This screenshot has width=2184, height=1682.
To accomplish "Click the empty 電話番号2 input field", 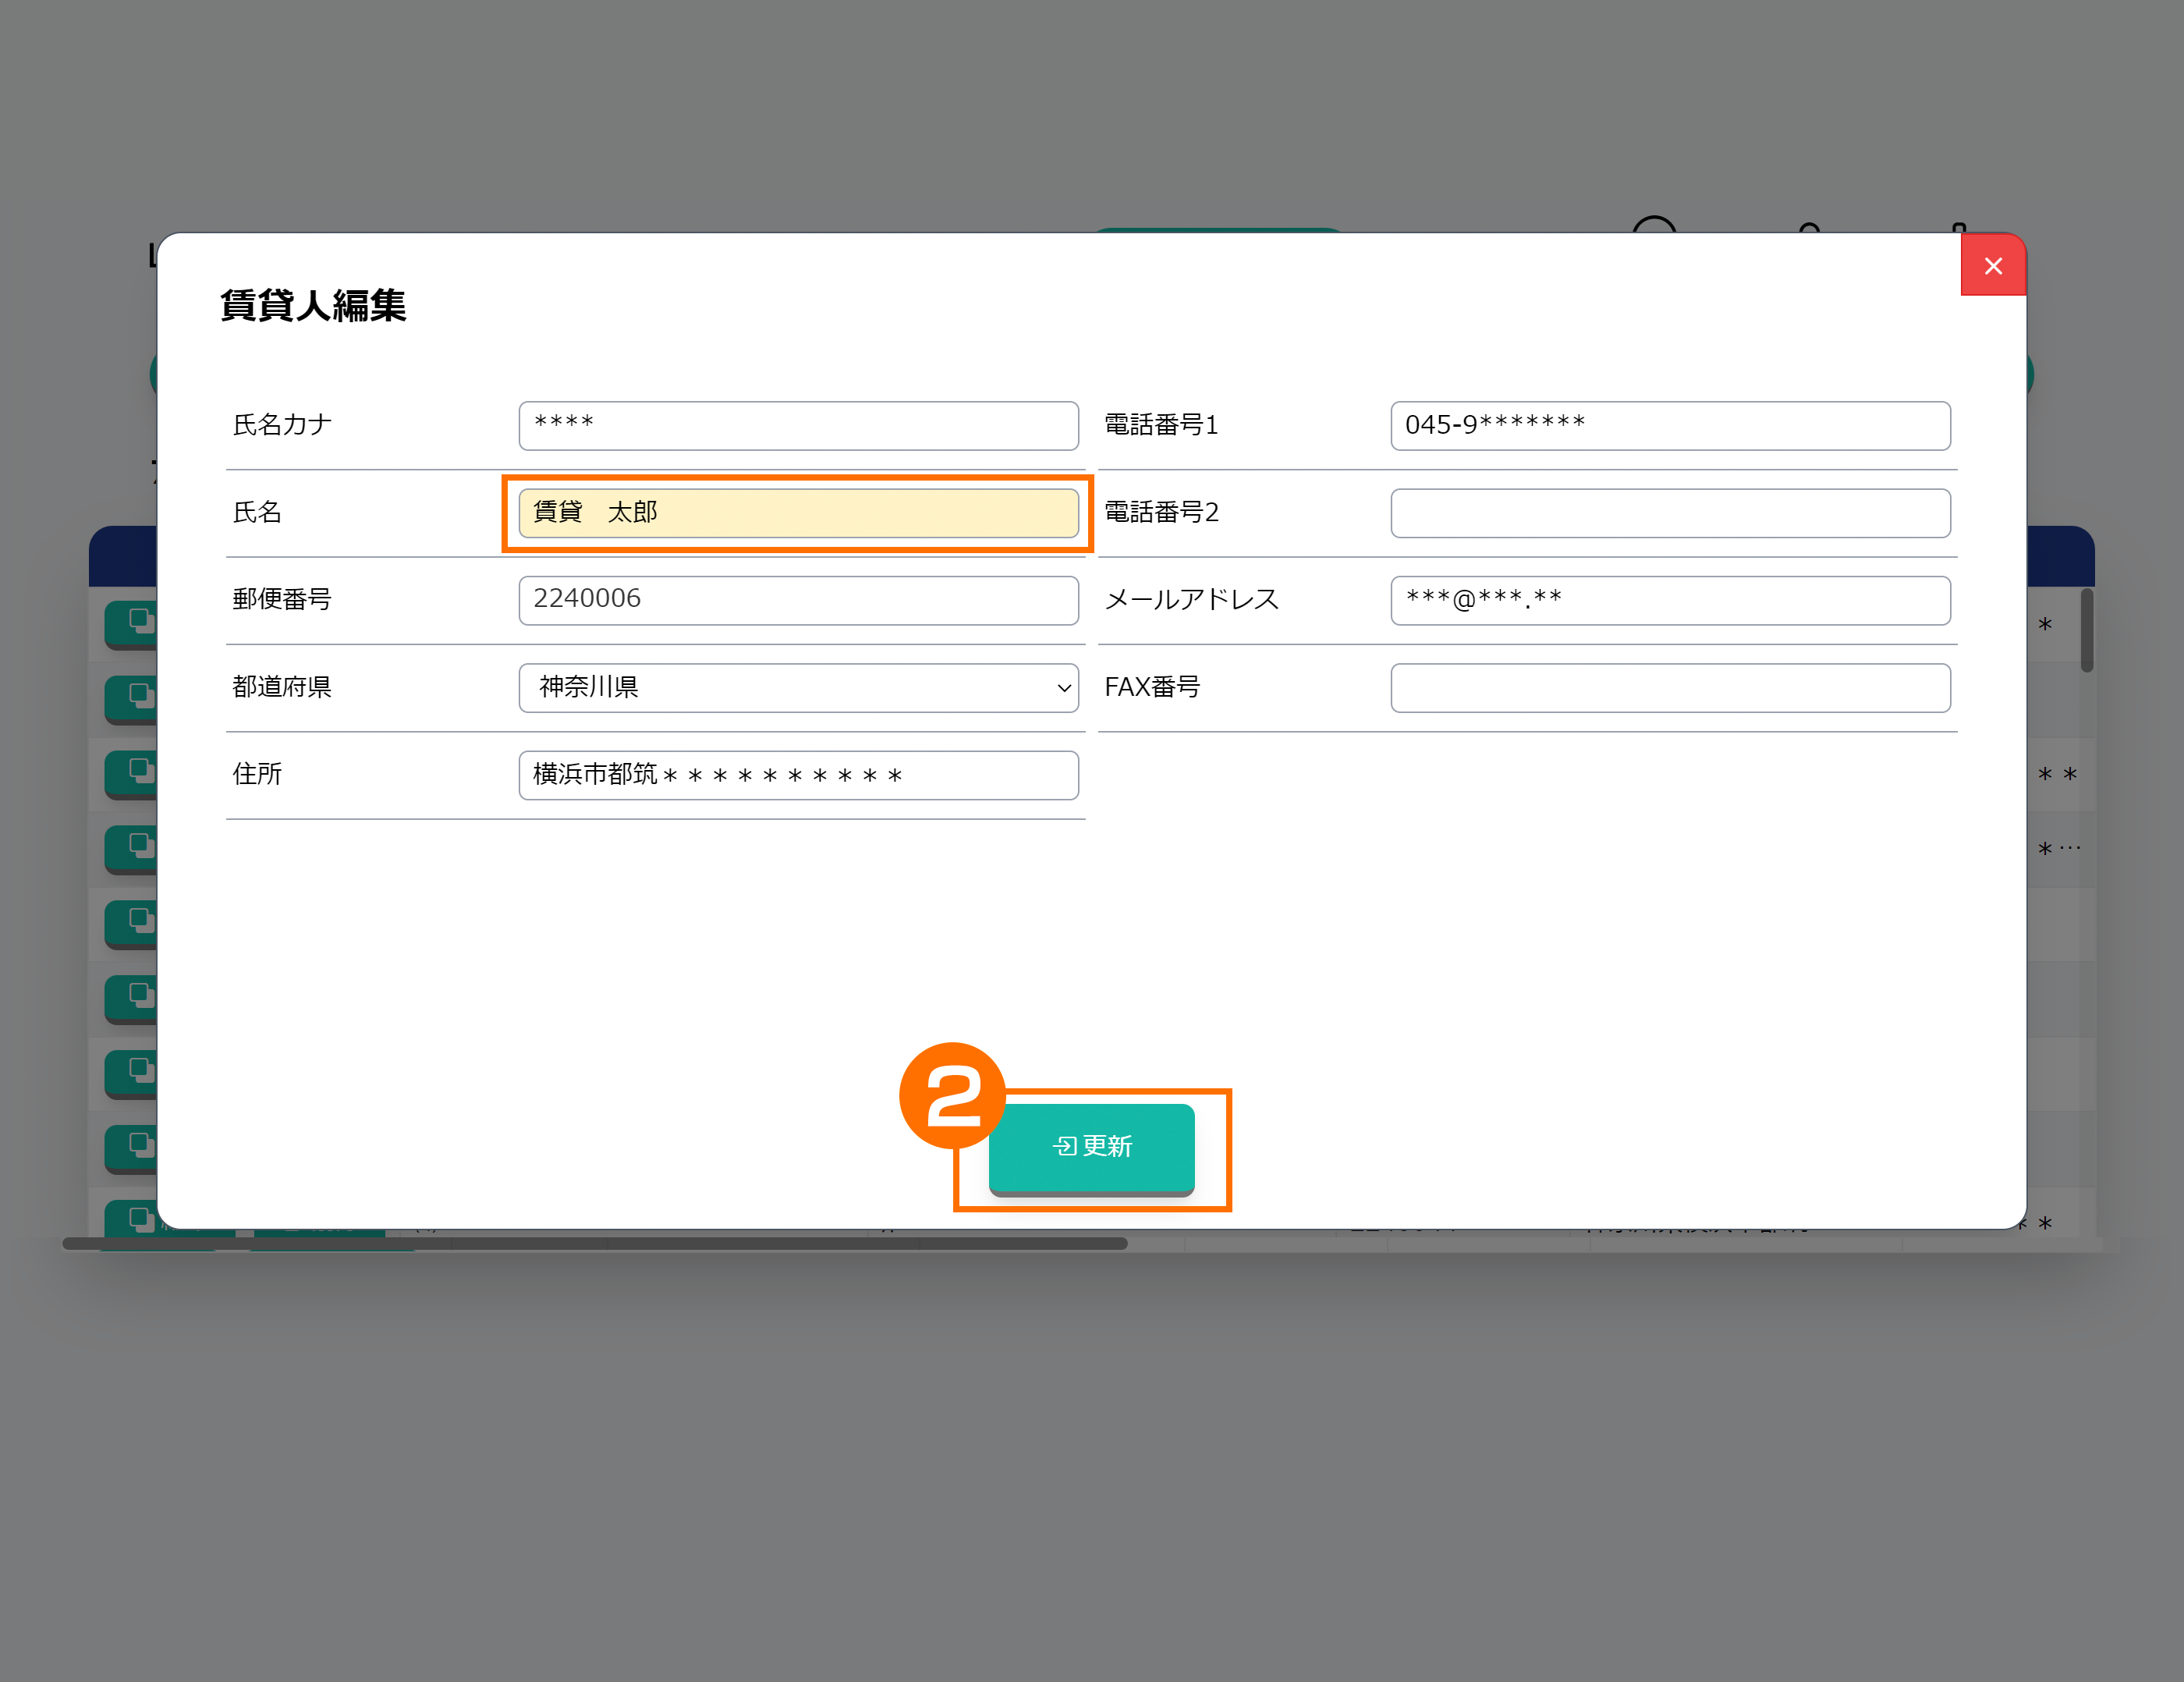I will click(1669, 513).
